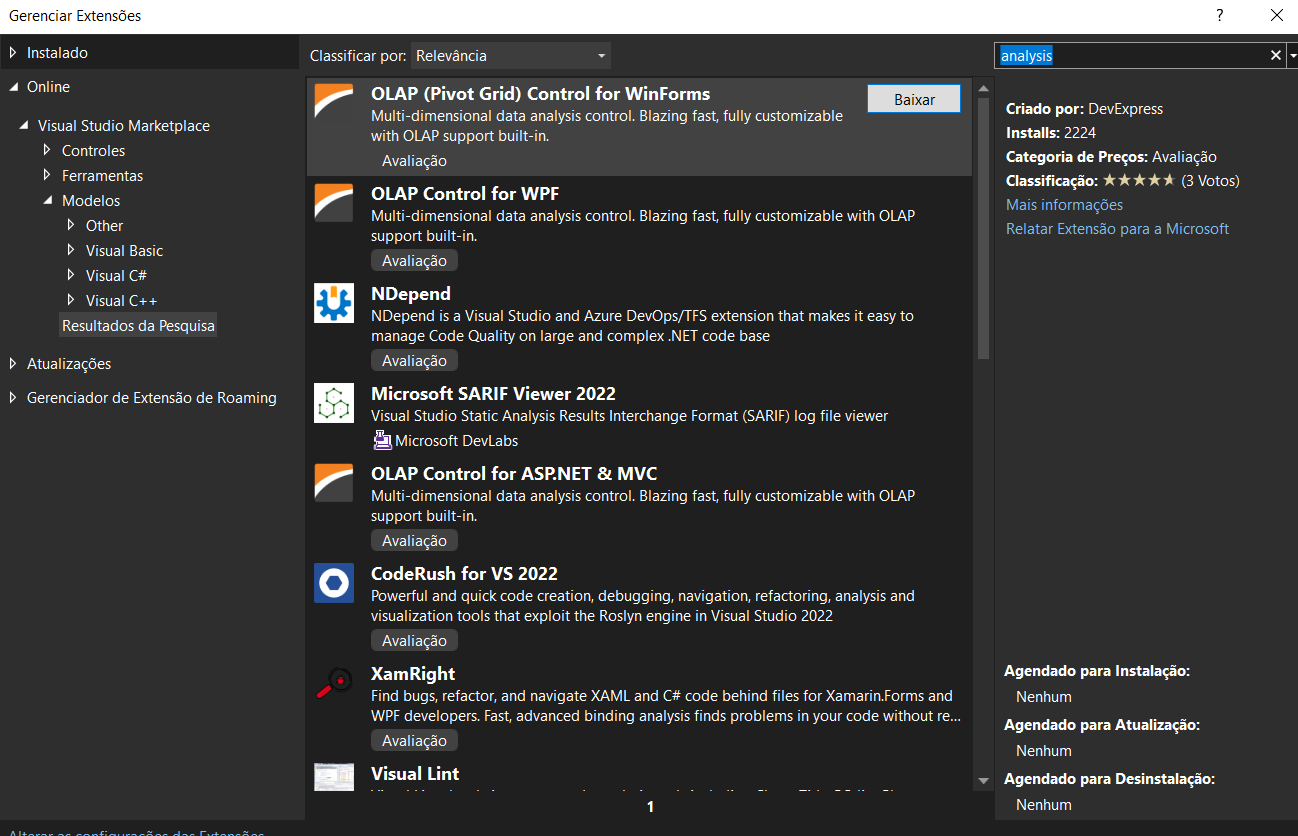Expand the Other node arrow

coord(71,226)
